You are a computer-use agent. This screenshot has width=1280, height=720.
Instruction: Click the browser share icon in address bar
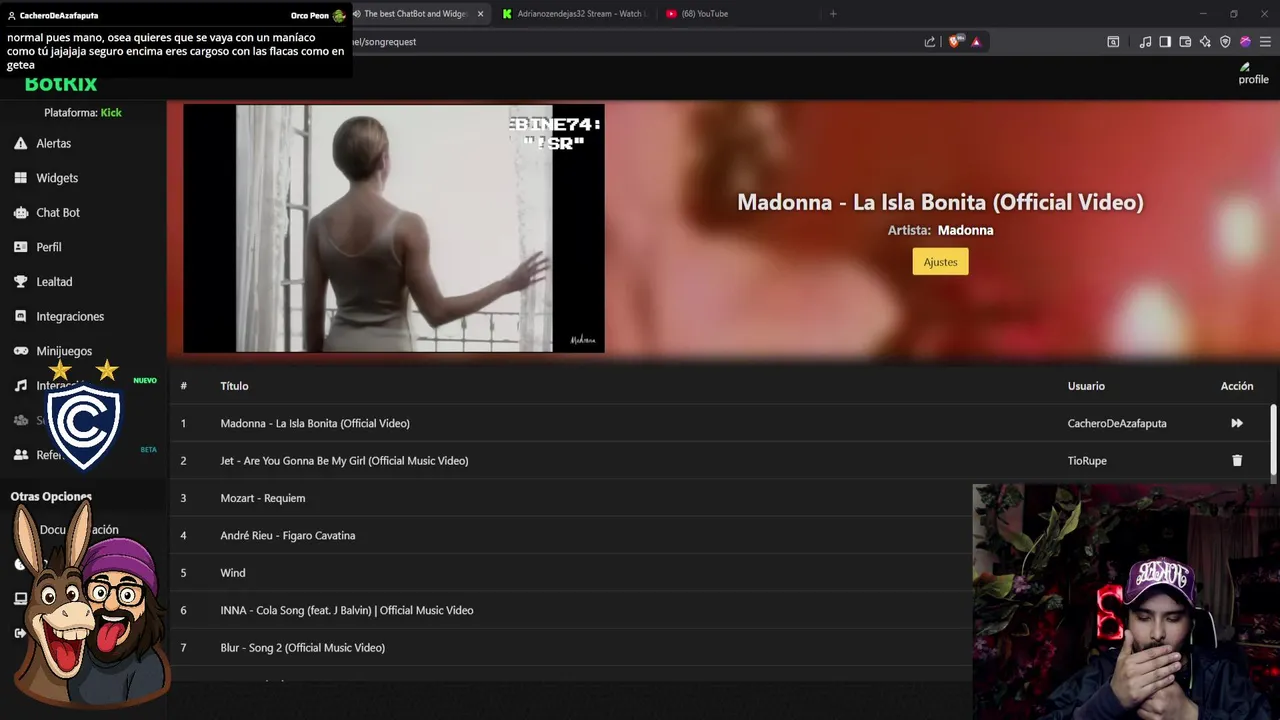[x=930, y=42]
